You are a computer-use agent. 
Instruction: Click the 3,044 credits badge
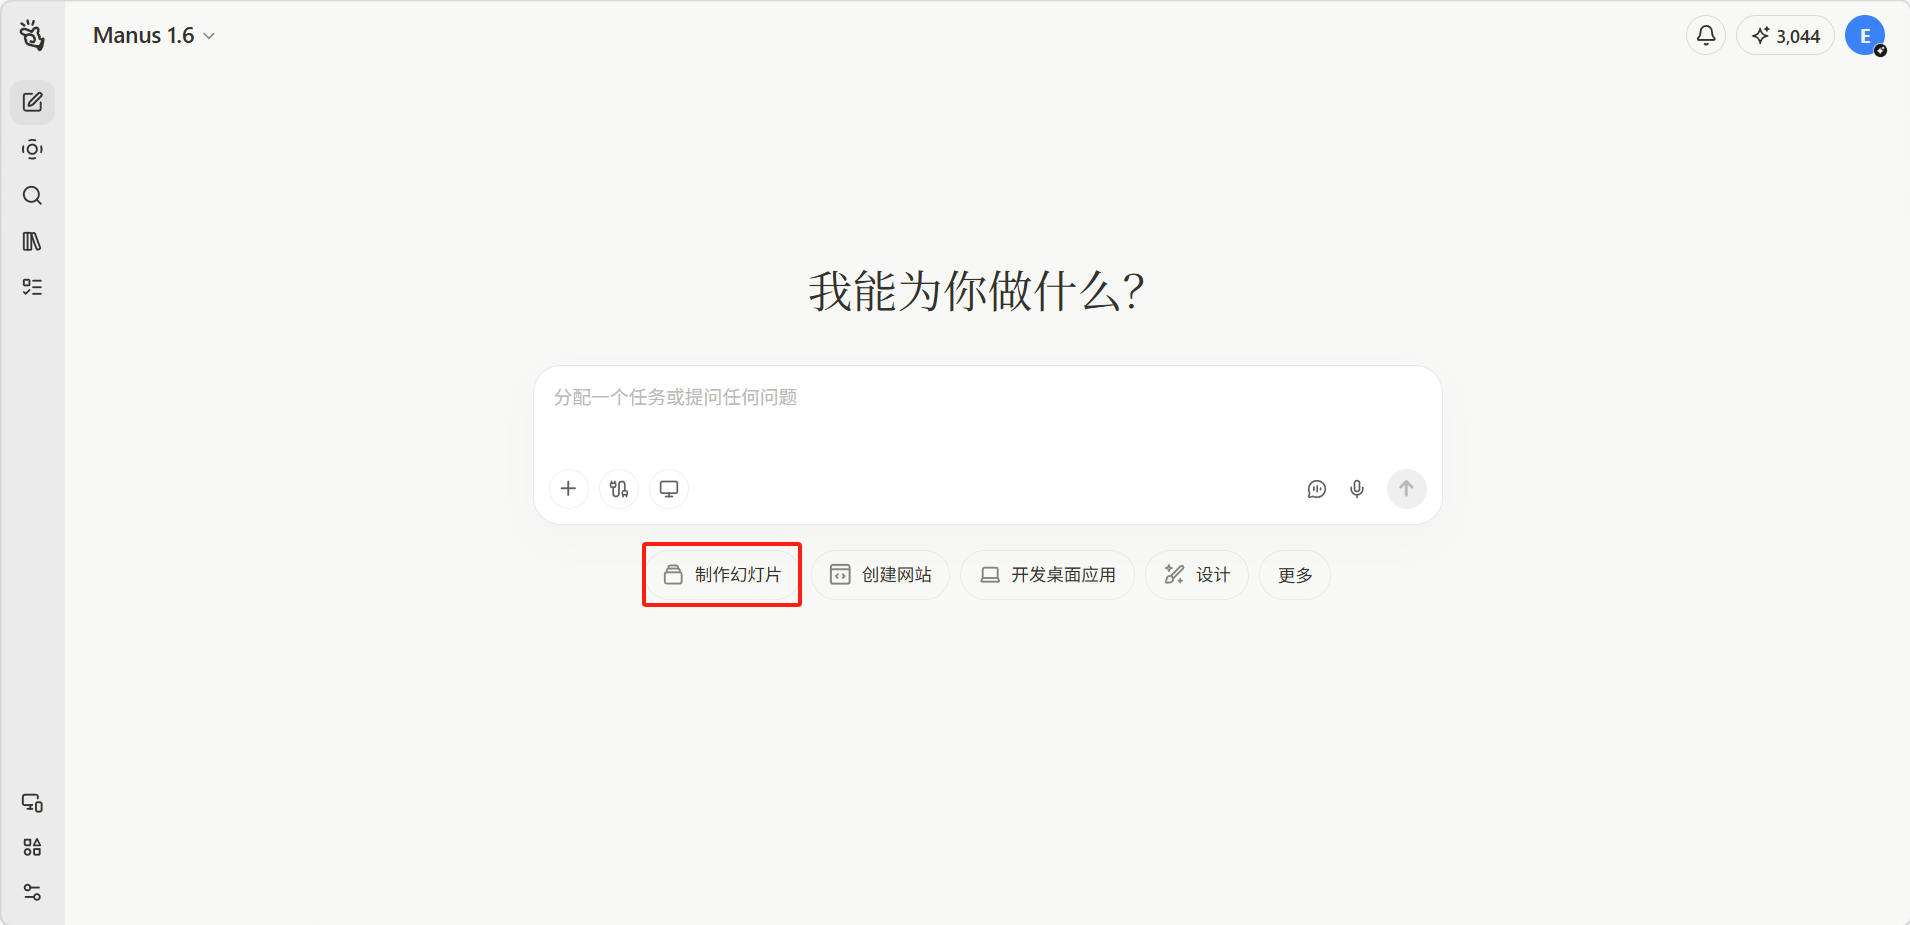(x=1785, y=36)
